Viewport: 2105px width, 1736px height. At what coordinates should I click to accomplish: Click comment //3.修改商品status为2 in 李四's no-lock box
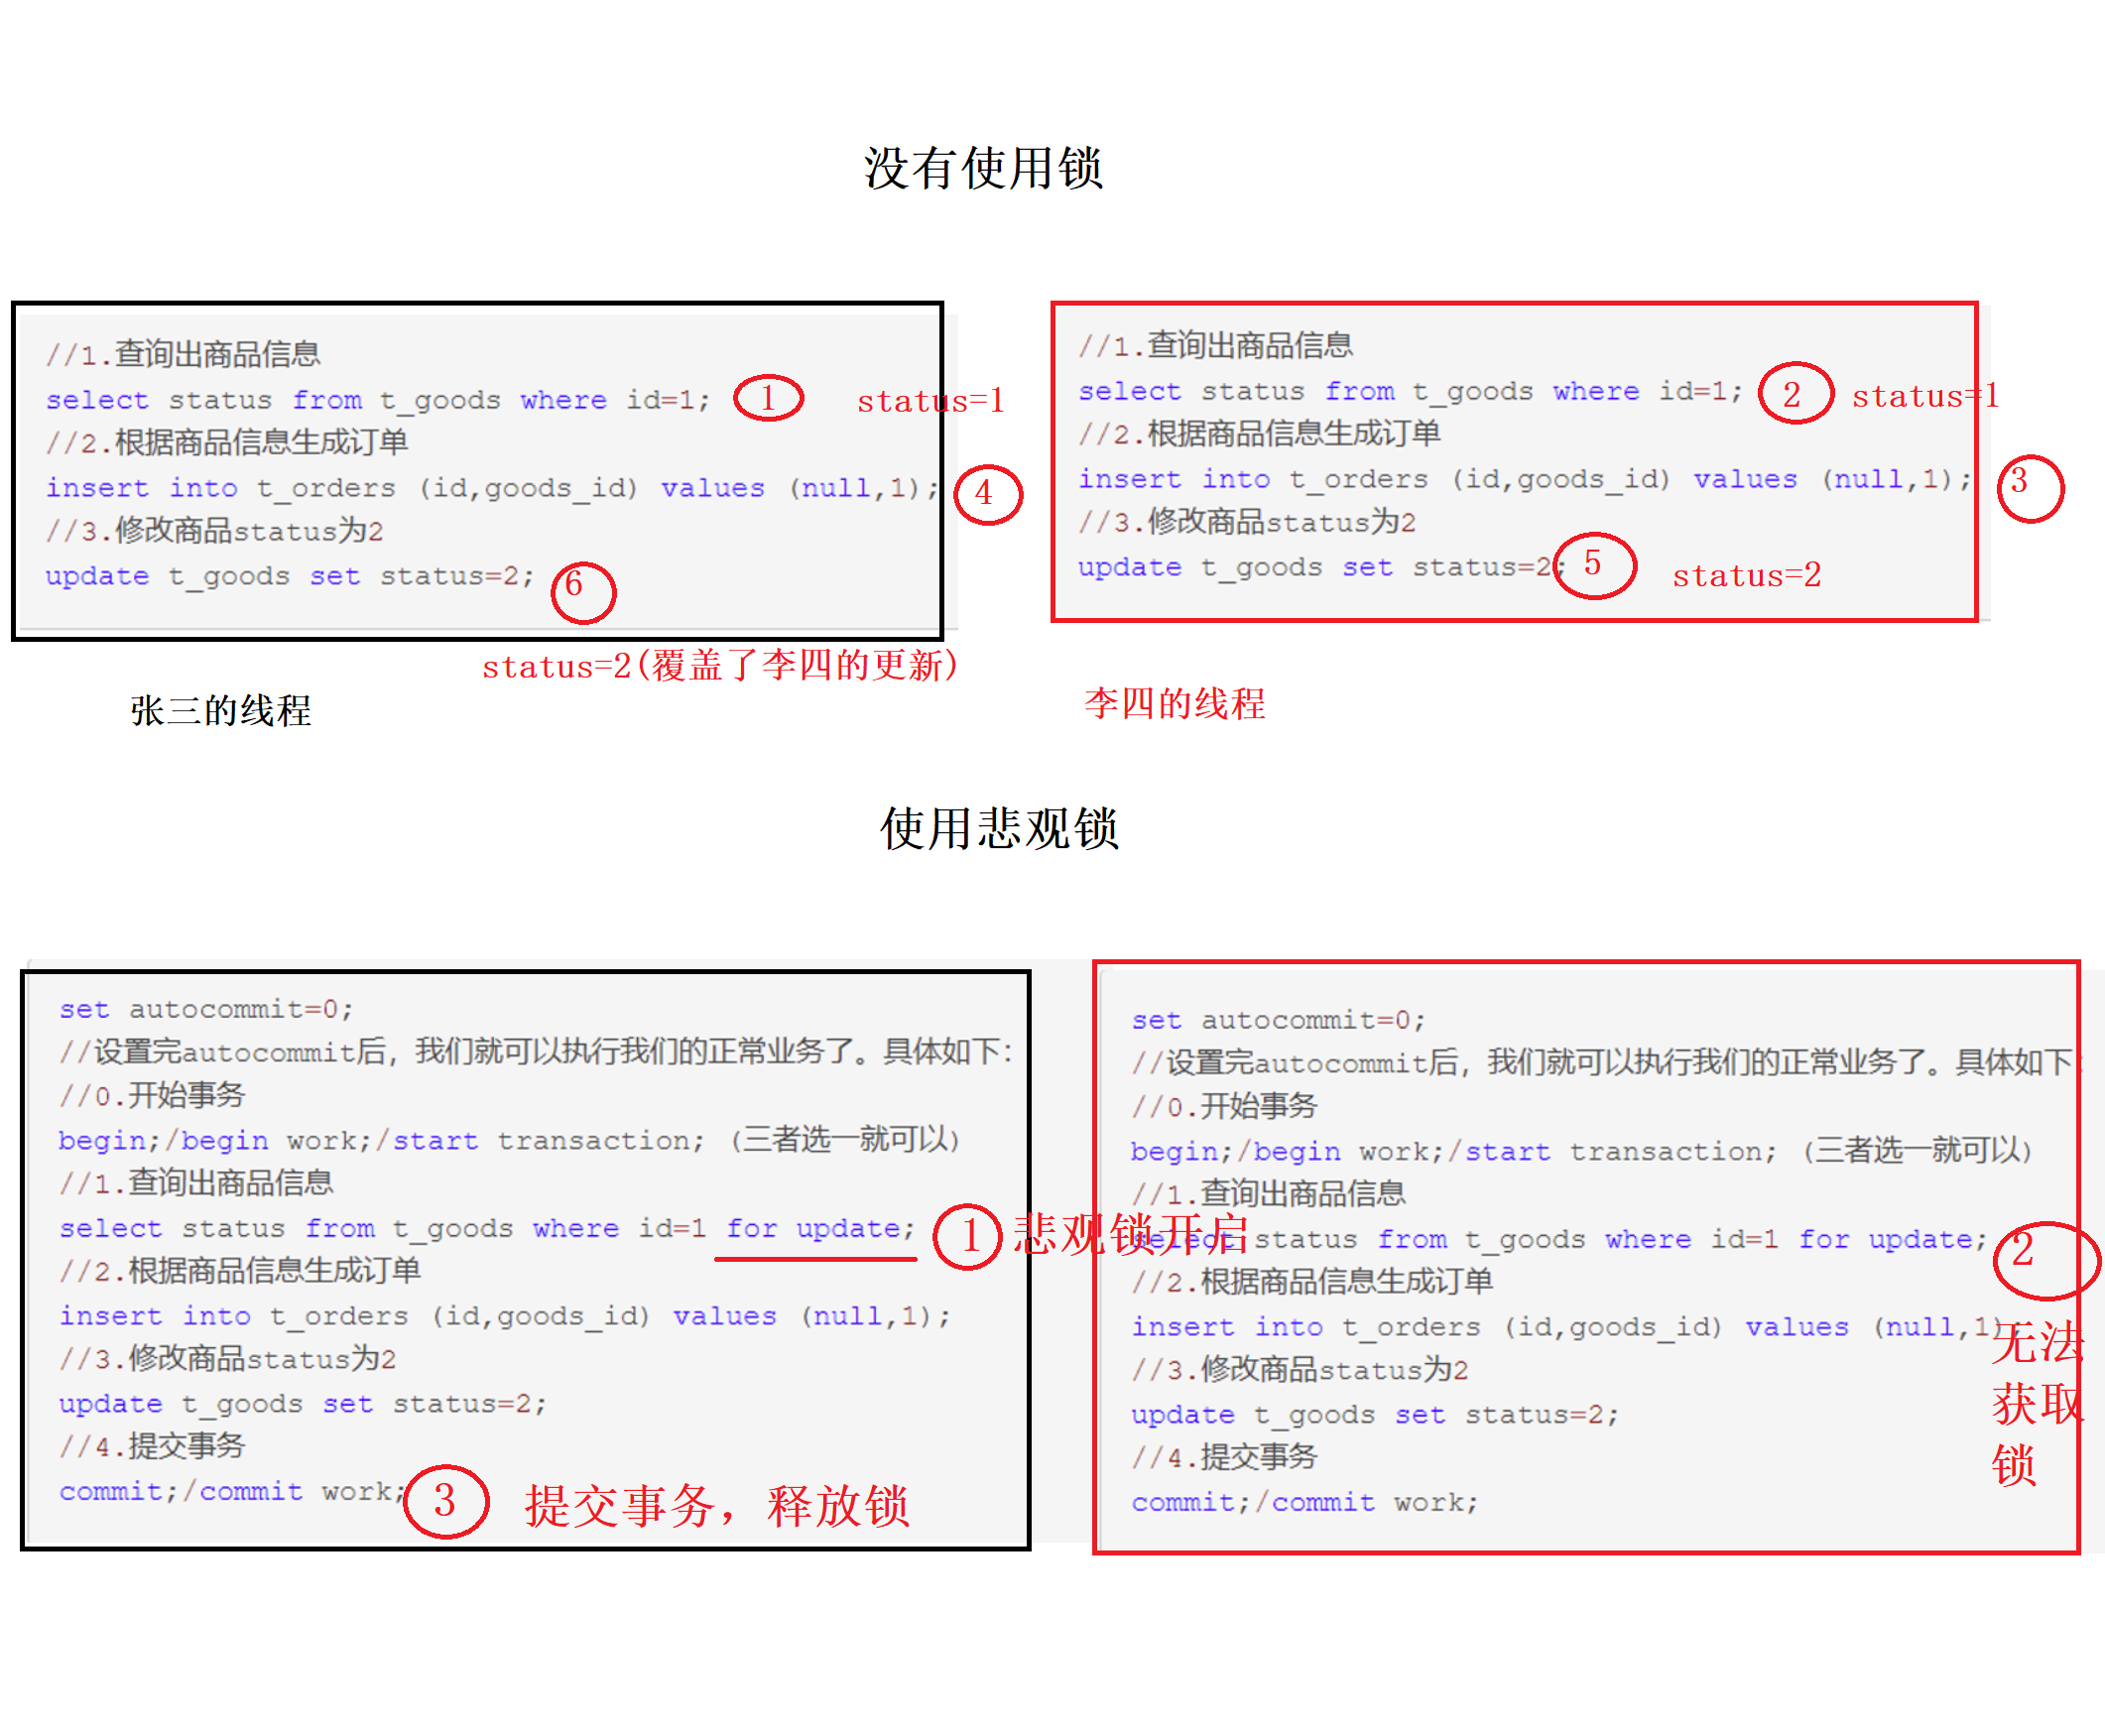[1246, 521]
